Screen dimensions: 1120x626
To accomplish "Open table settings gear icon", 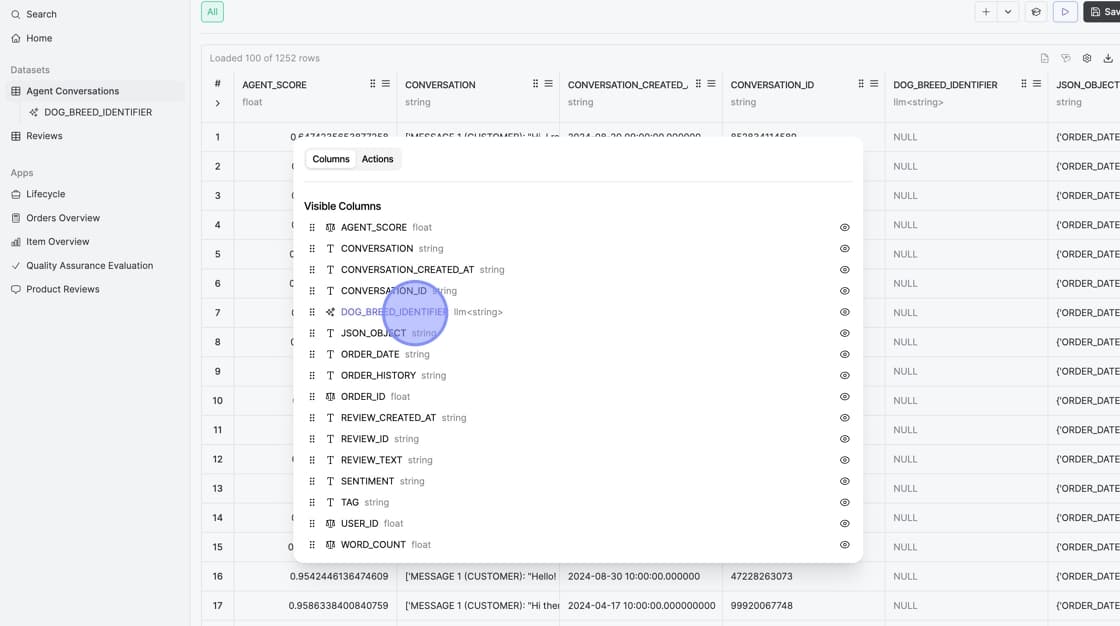I will point(1087,59).
